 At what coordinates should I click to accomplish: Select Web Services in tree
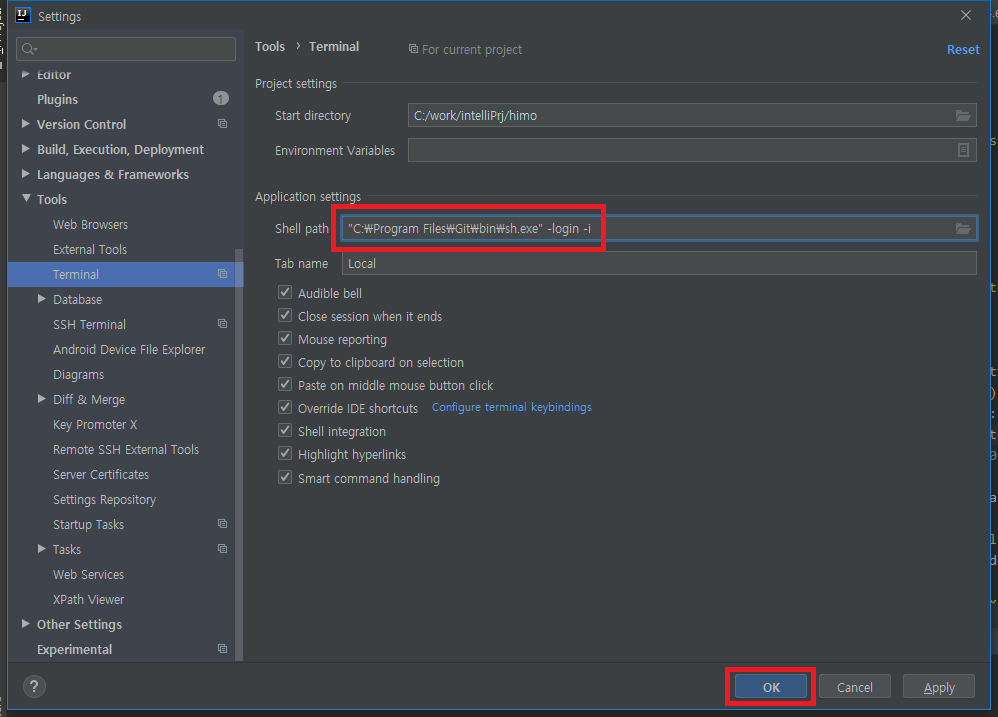coord(88,574)
